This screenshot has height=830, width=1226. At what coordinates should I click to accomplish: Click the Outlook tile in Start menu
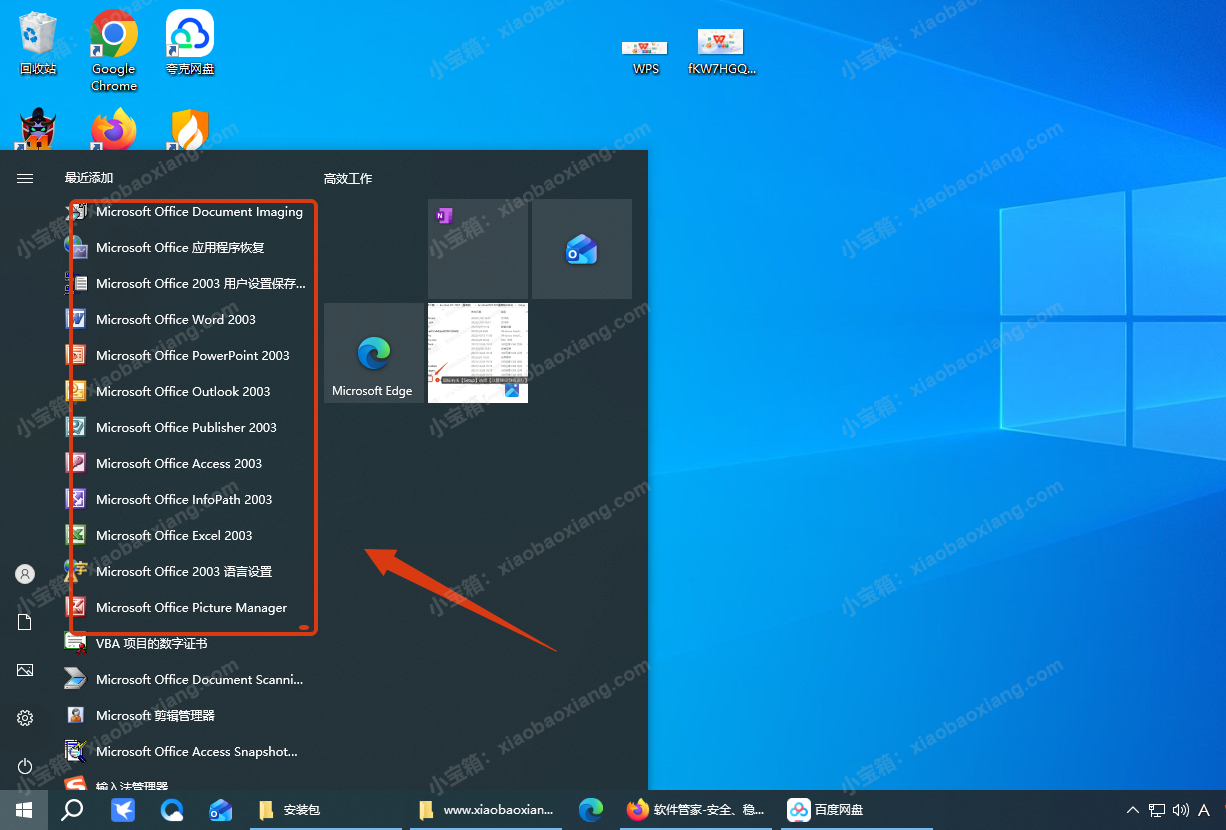pyautogui.click(x=581, y=248)
